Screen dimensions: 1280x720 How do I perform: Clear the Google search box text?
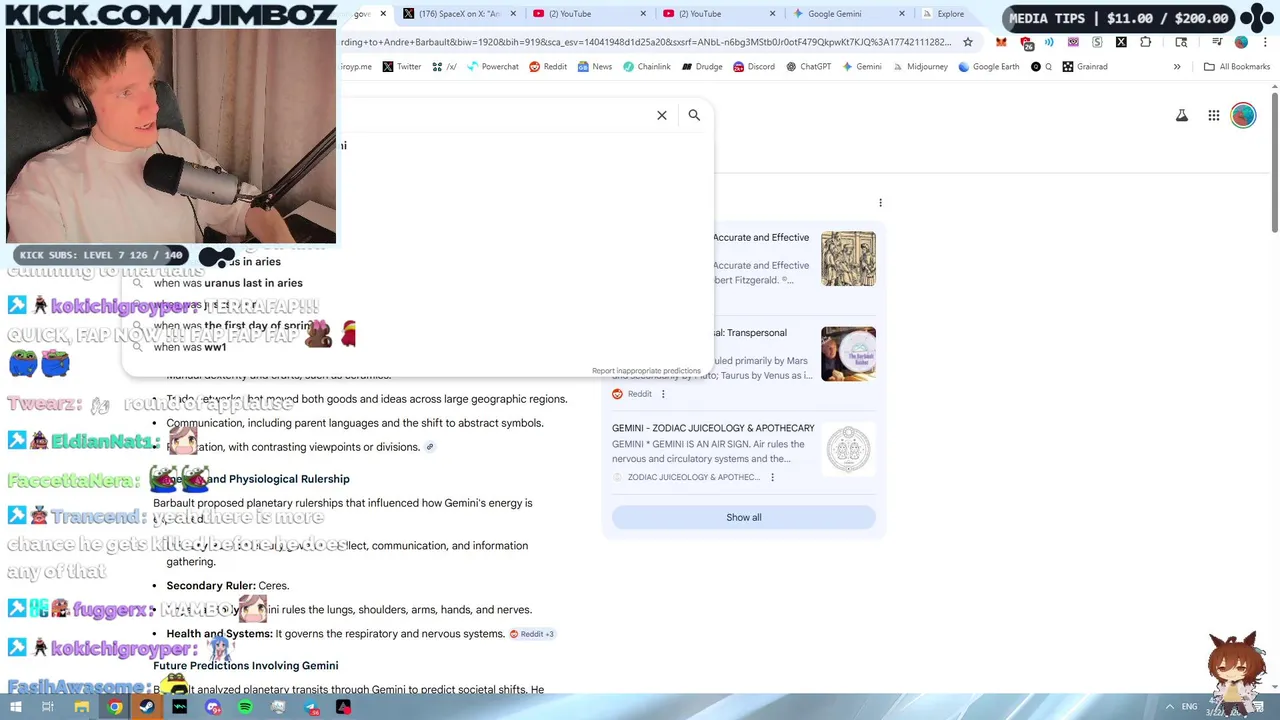click(x=662, y=115)
